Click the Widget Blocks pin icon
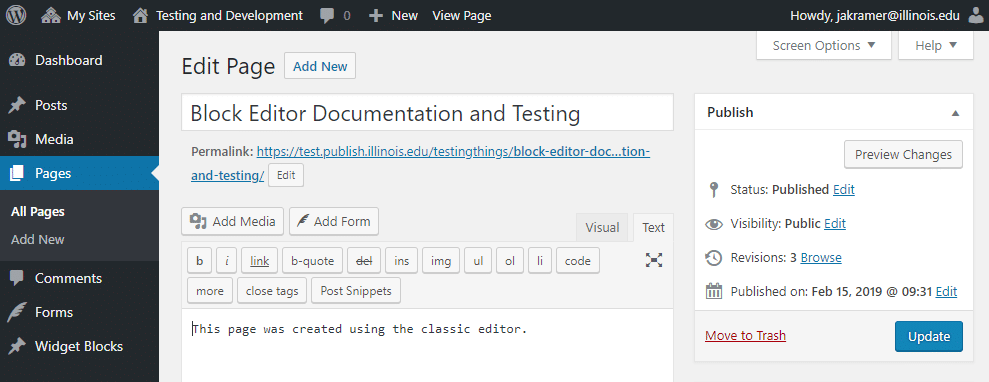989x382 pixels. (17, 346)
